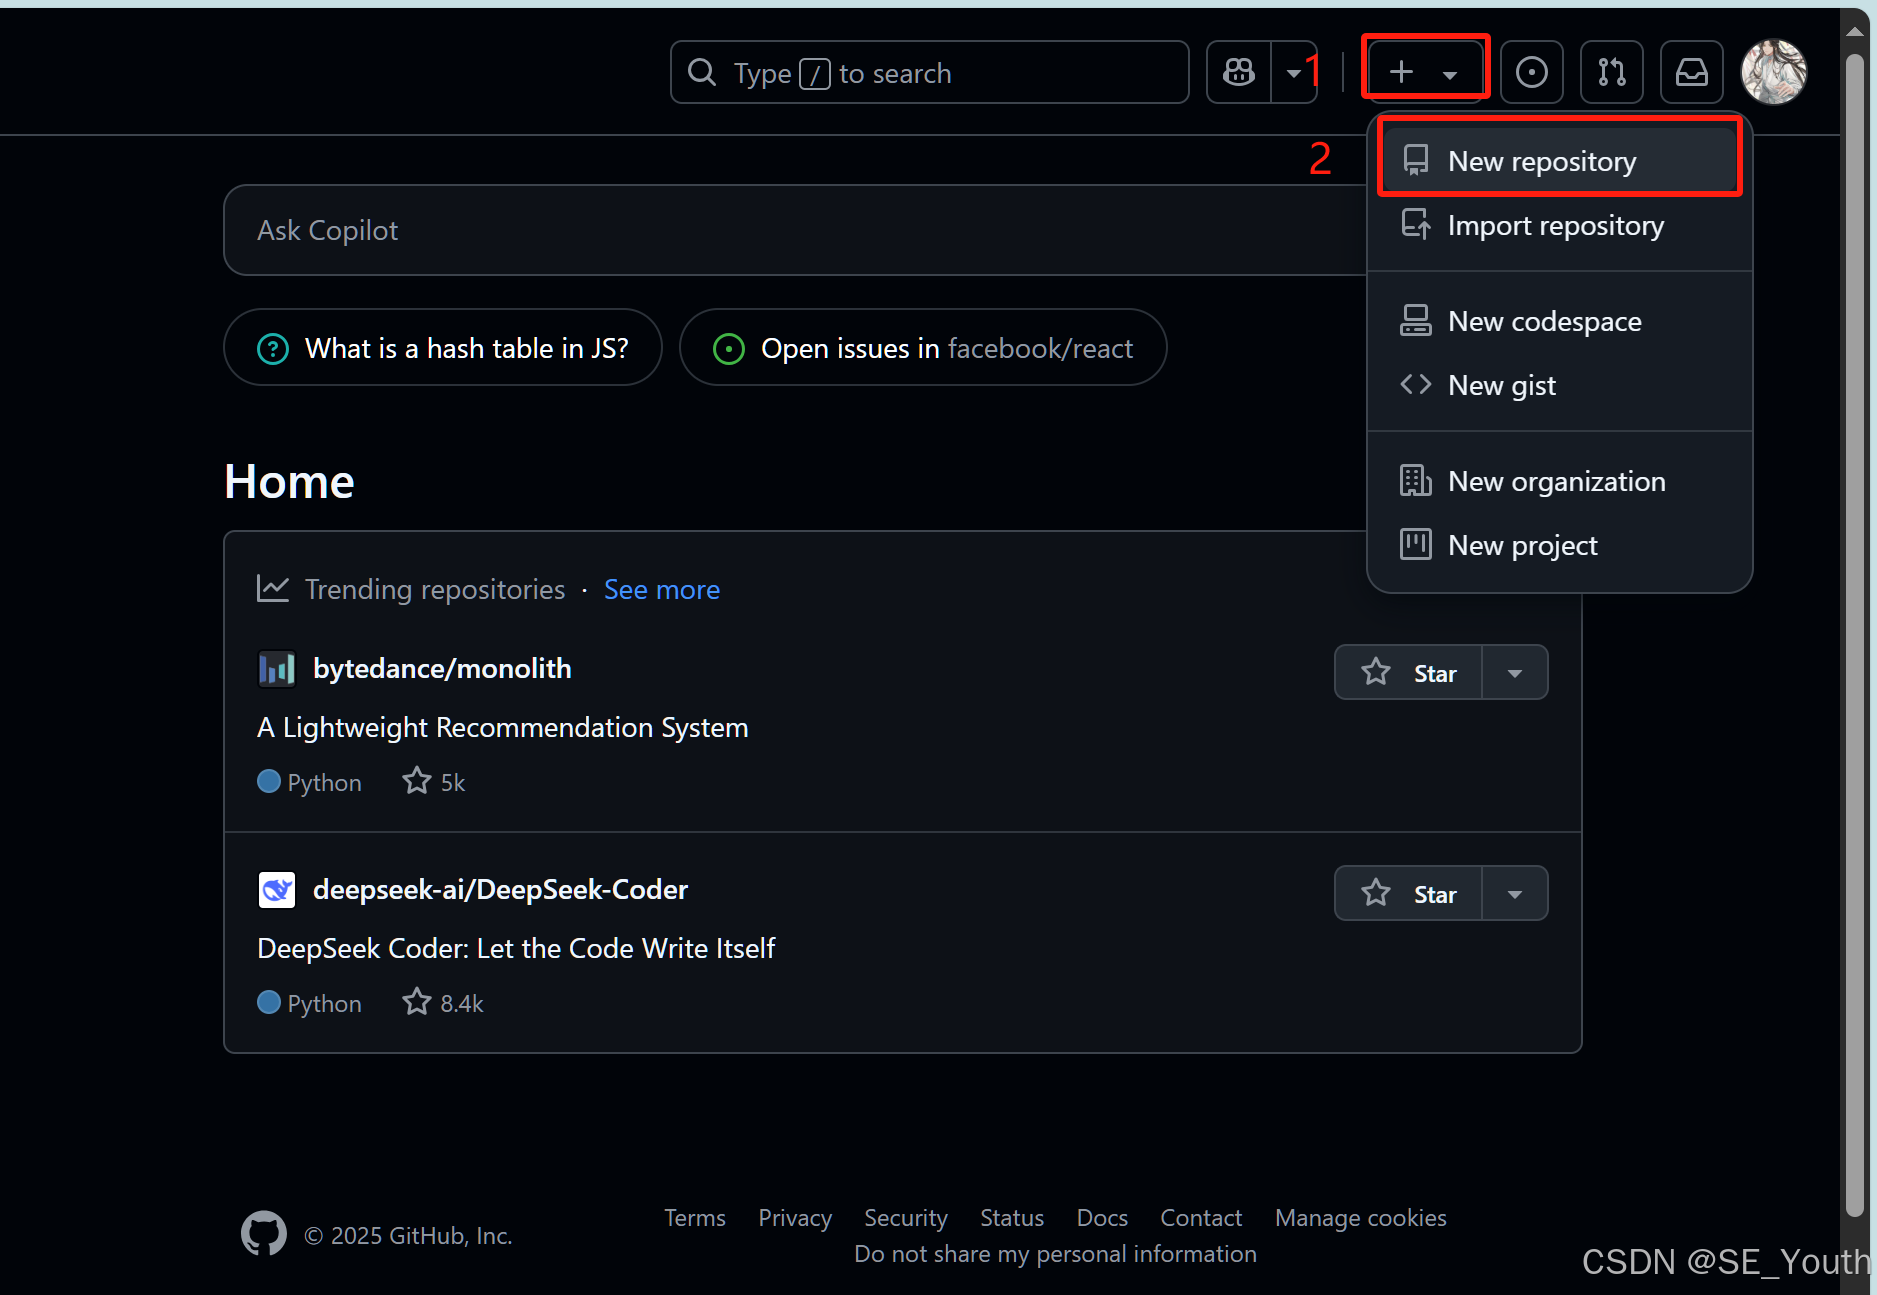The height and width of the screenshot is (1295, 1877).
Task: Click the Home page heading
Action: point(289,481)
